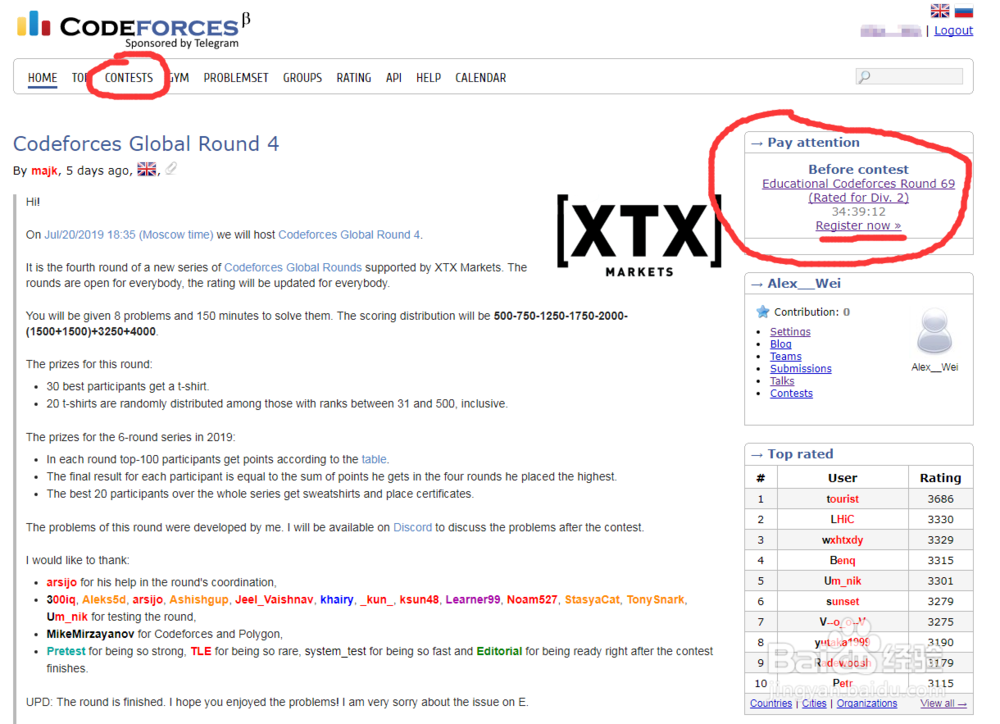
Task: Open Contests in the user sidebar
Action: pyautogui.click(x=791, y=394)
